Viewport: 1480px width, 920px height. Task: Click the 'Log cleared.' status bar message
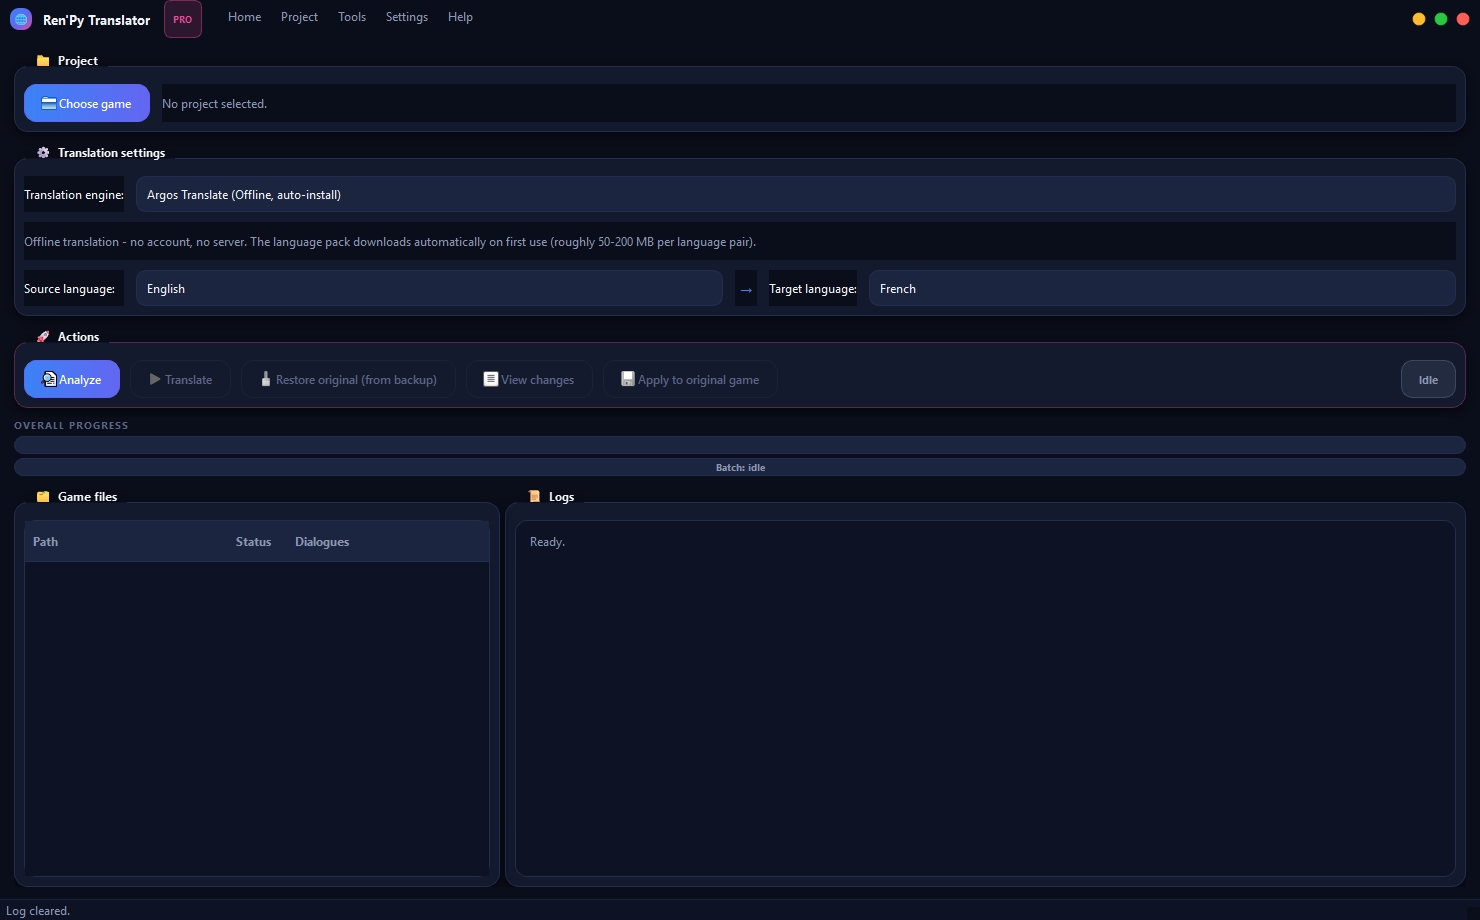point(38,910)
